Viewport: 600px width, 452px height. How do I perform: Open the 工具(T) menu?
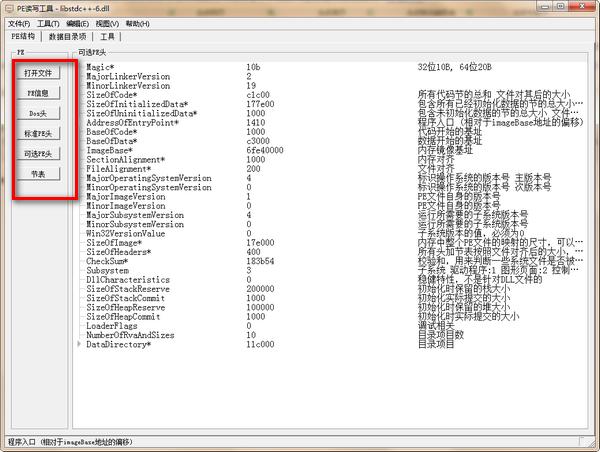(x=48, y=24)
